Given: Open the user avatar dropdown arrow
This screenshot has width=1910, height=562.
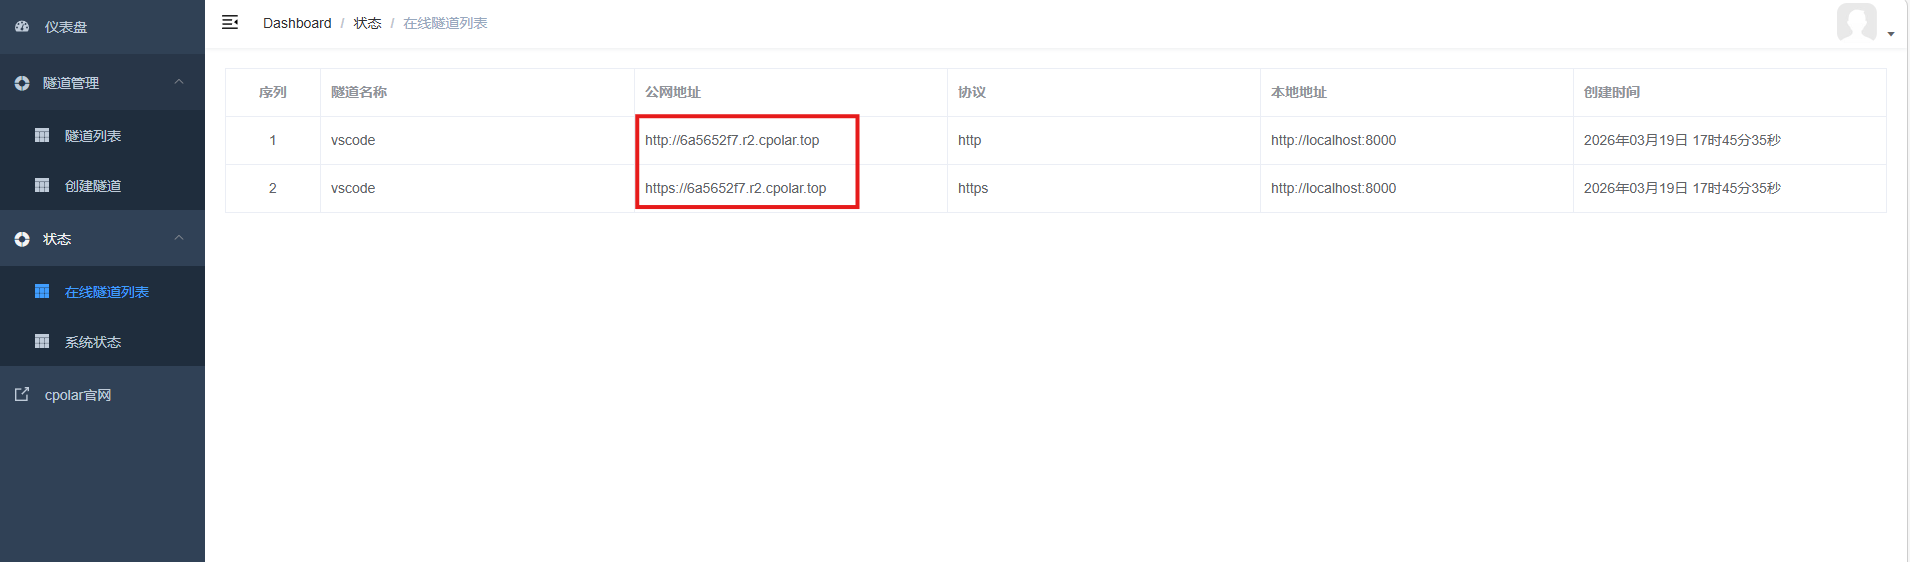Looking at the screenshot, I should (1890, 34).
